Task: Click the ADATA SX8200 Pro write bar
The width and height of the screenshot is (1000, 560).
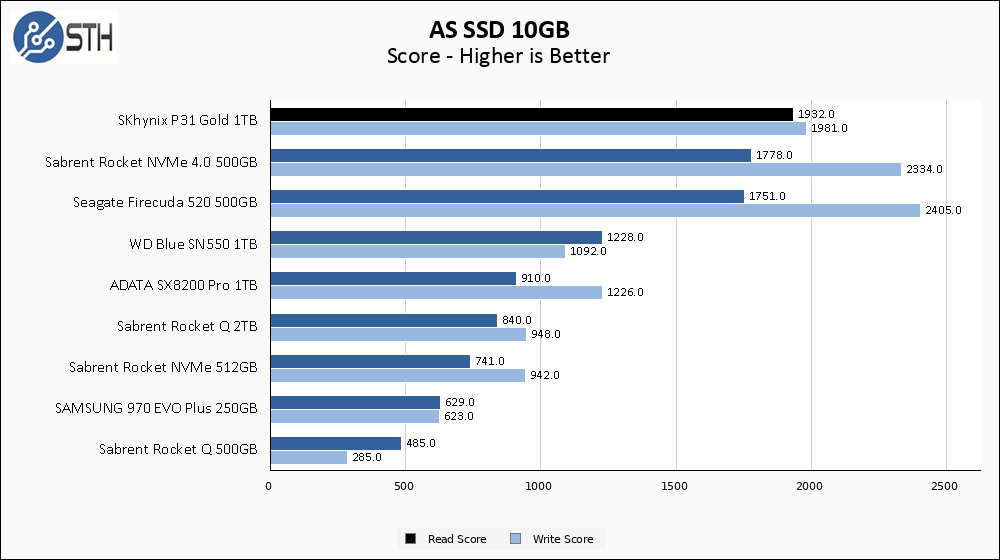Action: [436, 293]
